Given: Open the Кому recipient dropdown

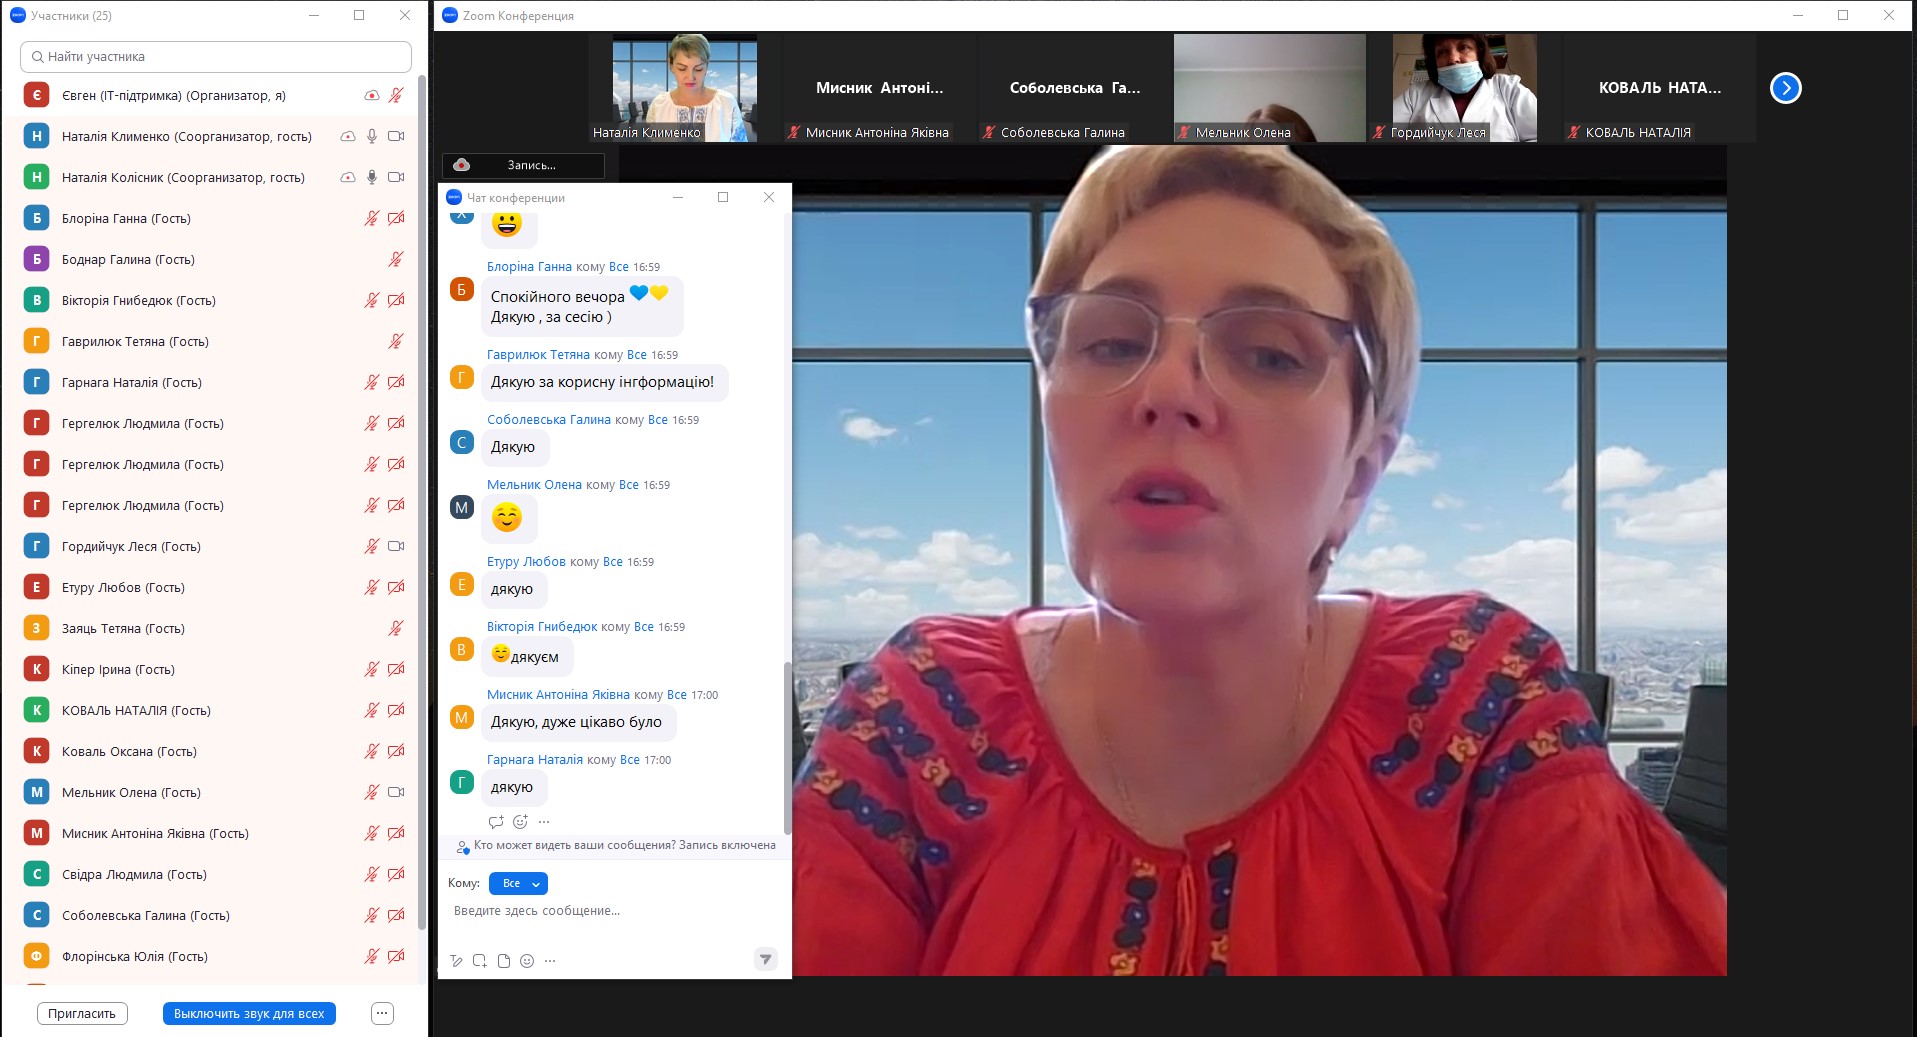Looking at the screenshot, I should click(518, 883).
